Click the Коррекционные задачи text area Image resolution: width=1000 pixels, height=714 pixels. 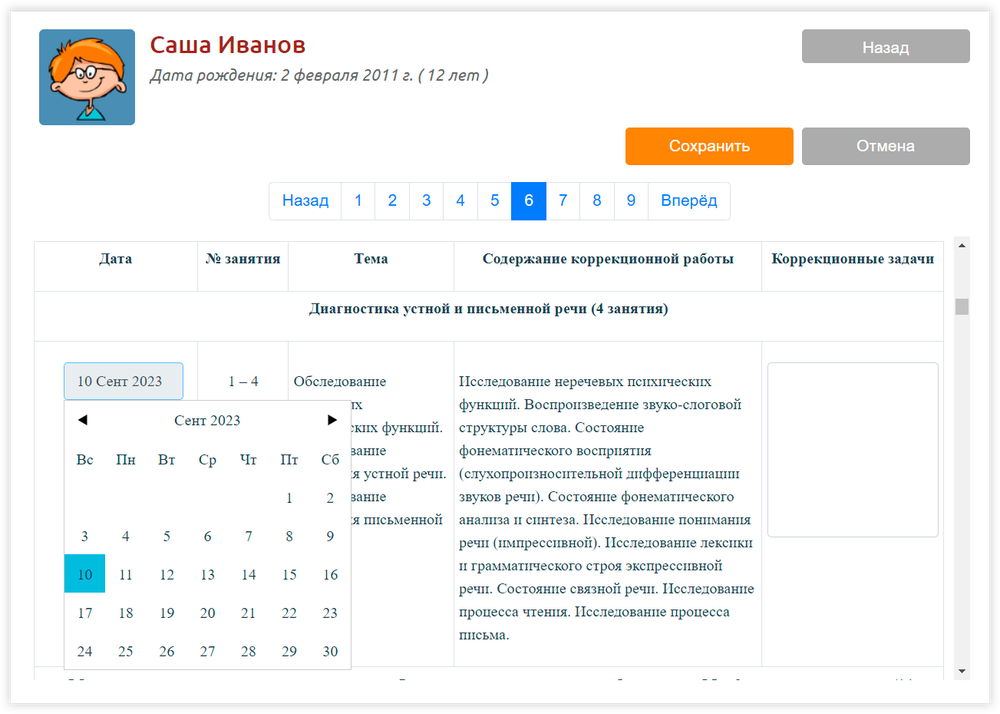point(852,450)
